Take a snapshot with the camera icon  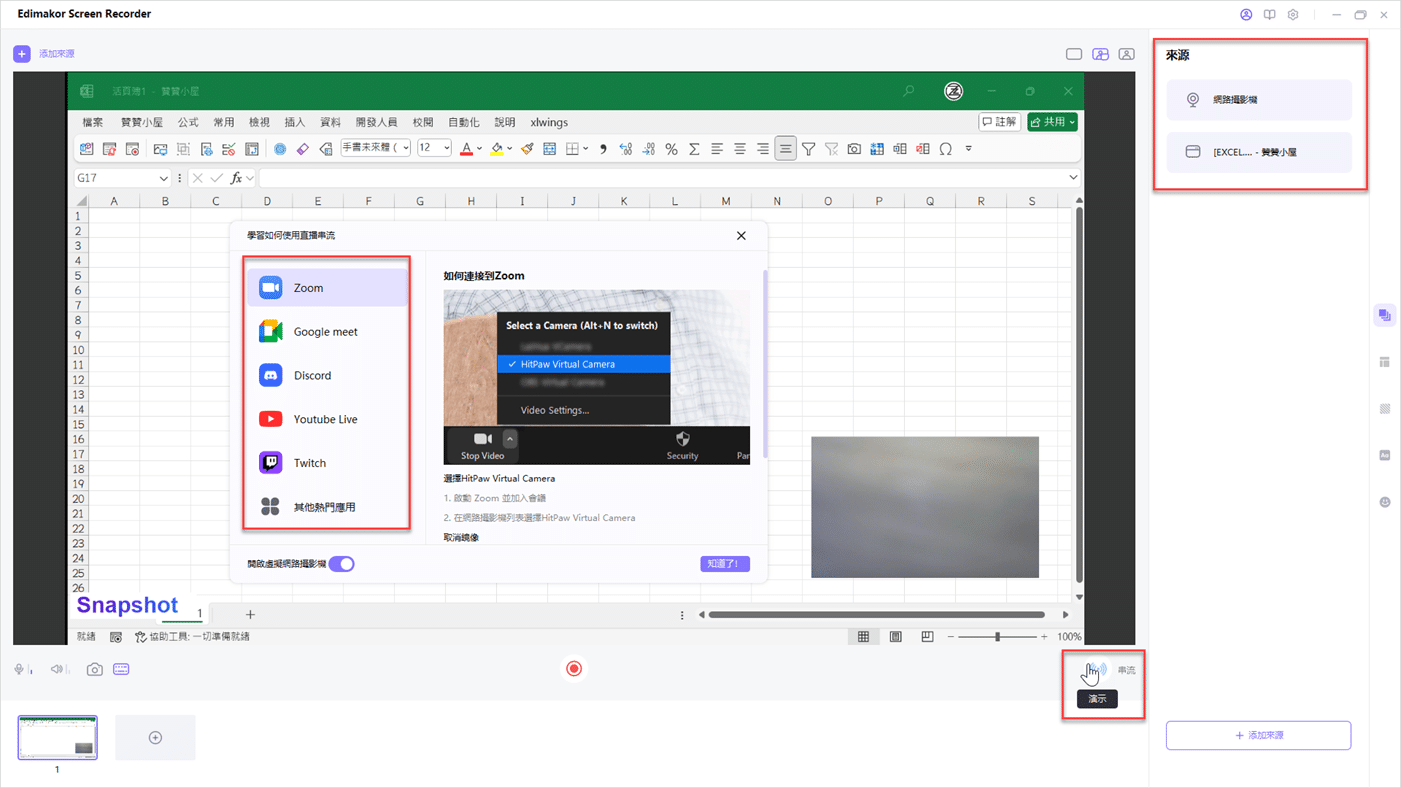[x=94, y=669]
